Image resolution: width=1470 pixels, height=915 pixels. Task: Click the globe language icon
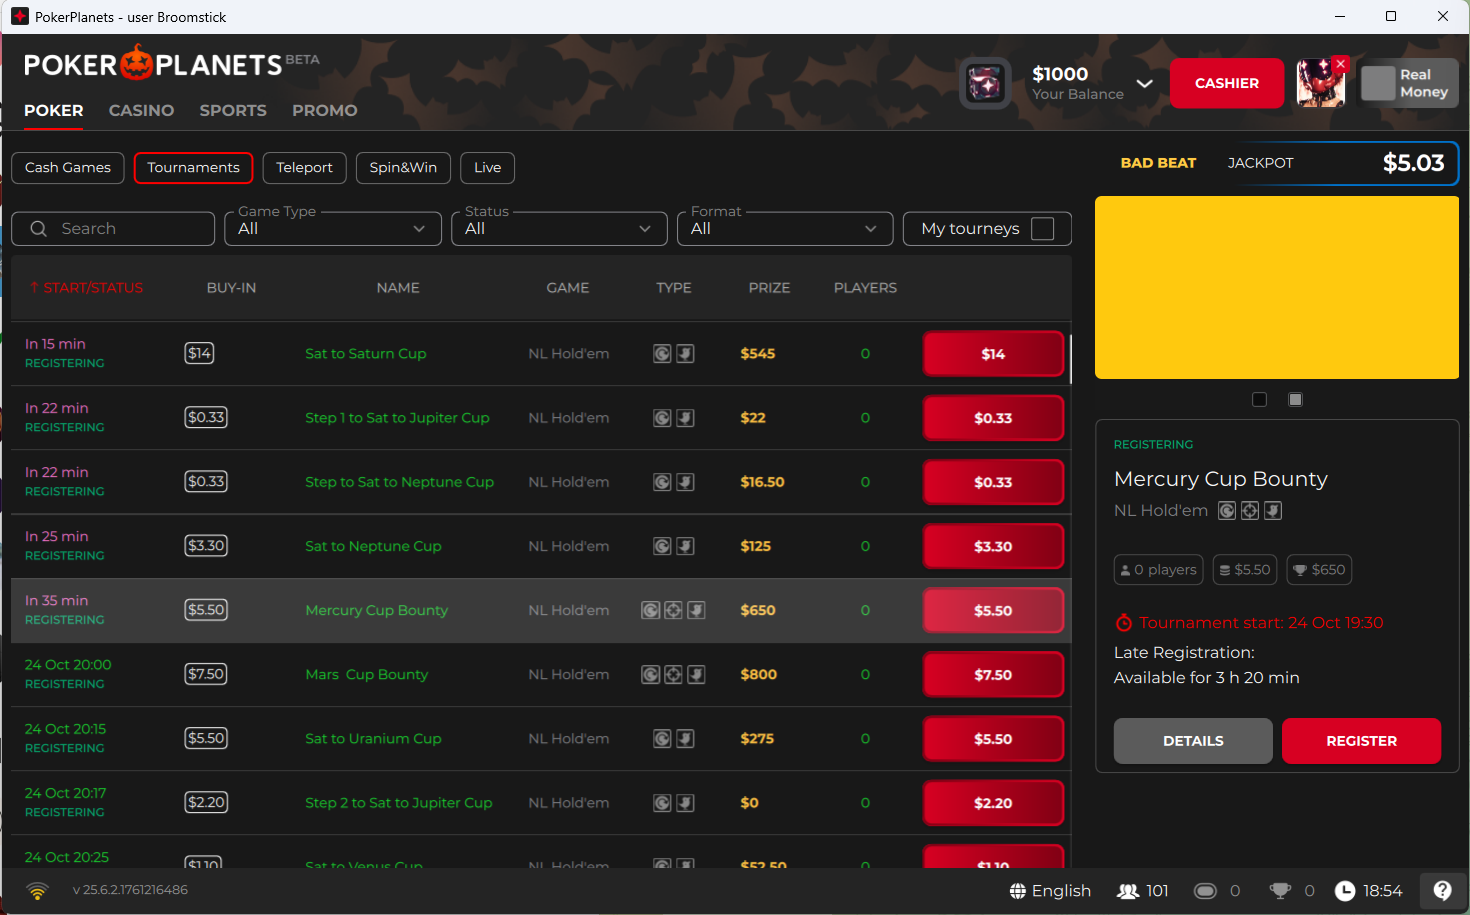coord(1017,891)
